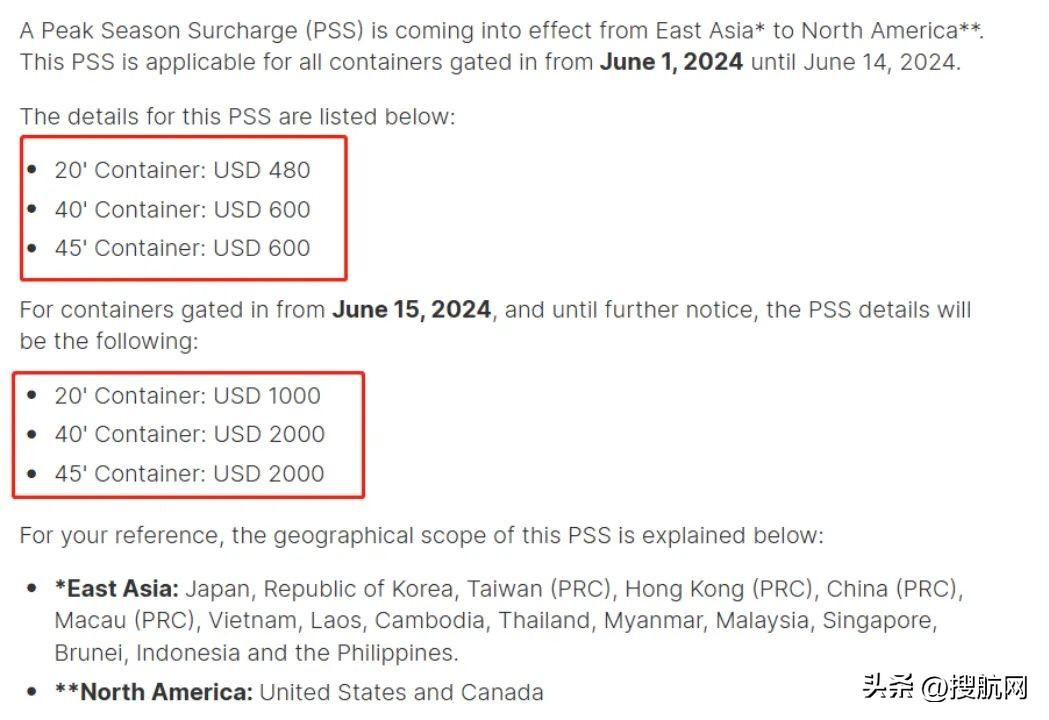Click the 40' Container: USD 600 line
The height and width of the screenshot is (720, 1049).
point(182,209)
